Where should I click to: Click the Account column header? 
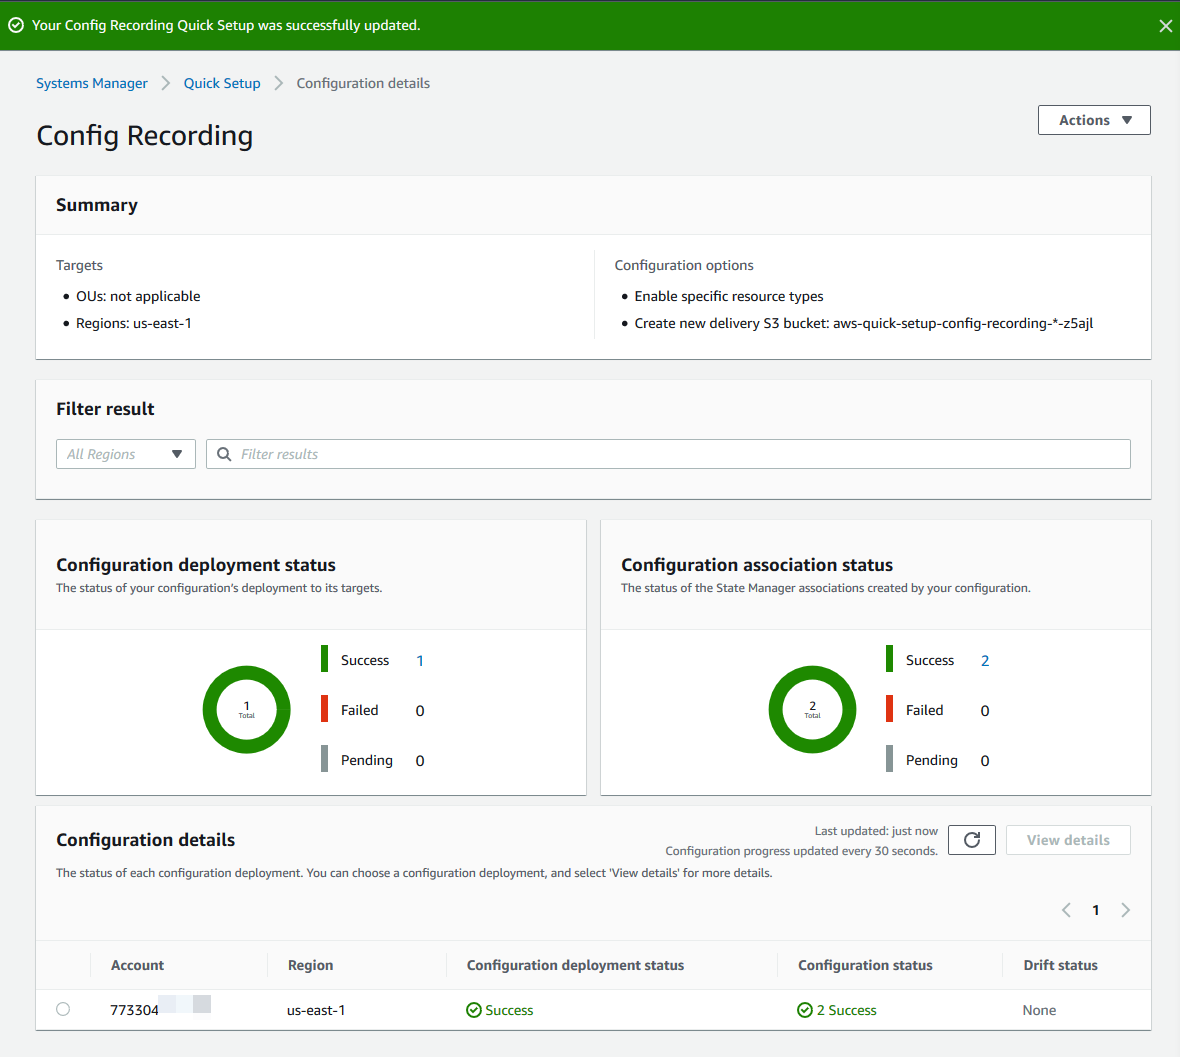(x=137, y=965)
